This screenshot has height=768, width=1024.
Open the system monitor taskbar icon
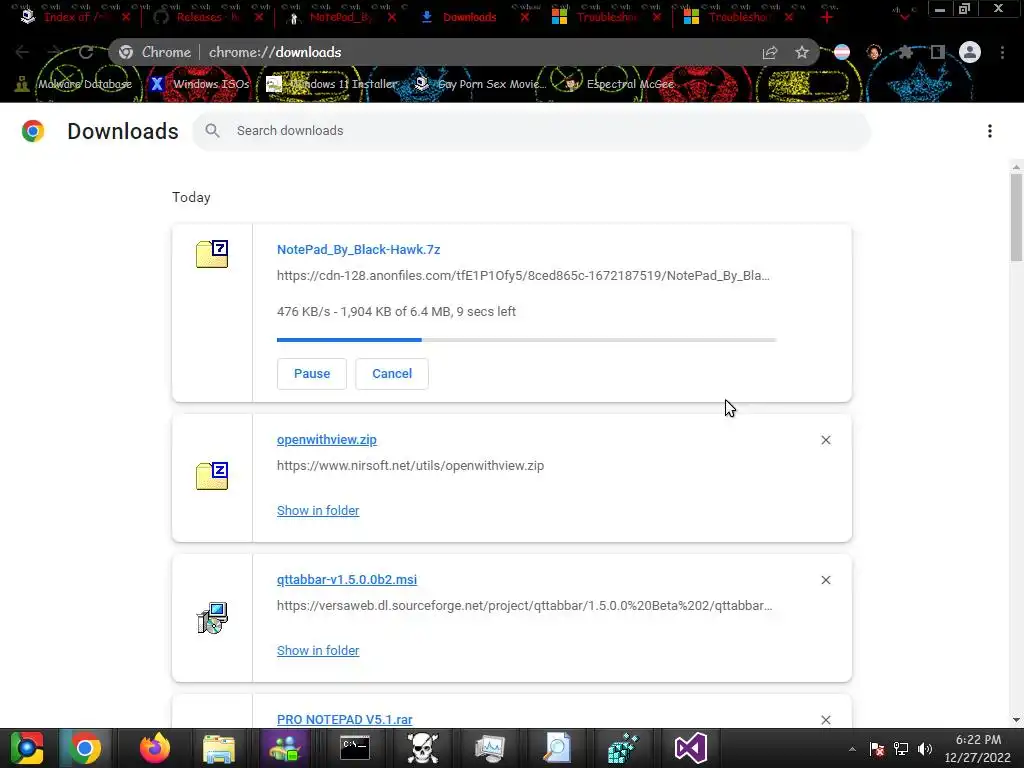click(490, 748)
